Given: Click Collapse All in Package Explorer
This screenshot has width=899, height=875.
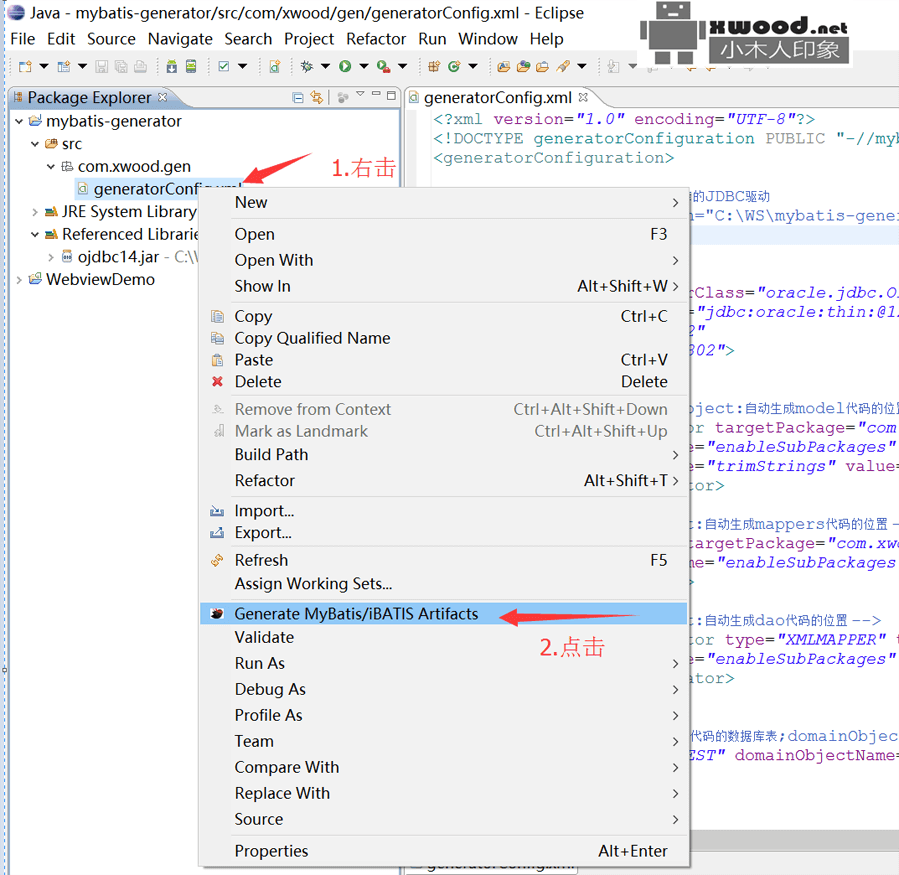Looking at the screenshot, I should point(298,97).
